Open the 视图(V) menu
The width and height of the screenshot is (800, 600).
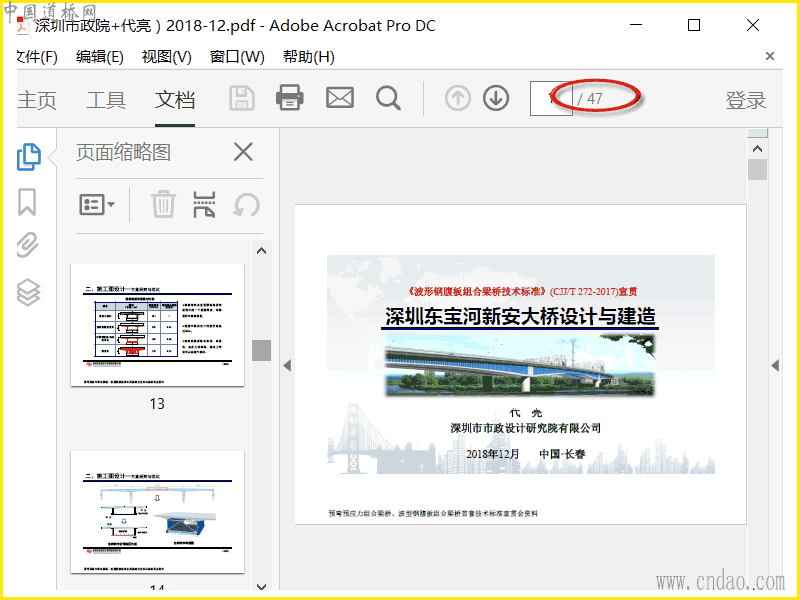[166, 56]
